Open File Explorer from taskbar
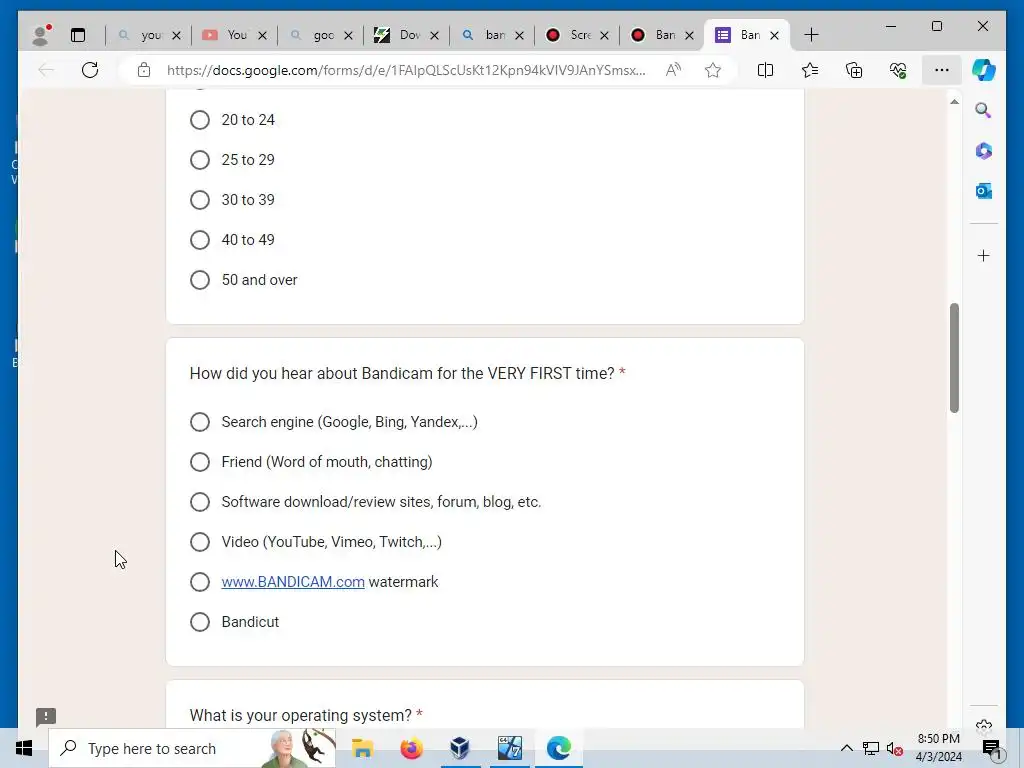This screenshot has width=1024, height=768. (x=362, y=748)
